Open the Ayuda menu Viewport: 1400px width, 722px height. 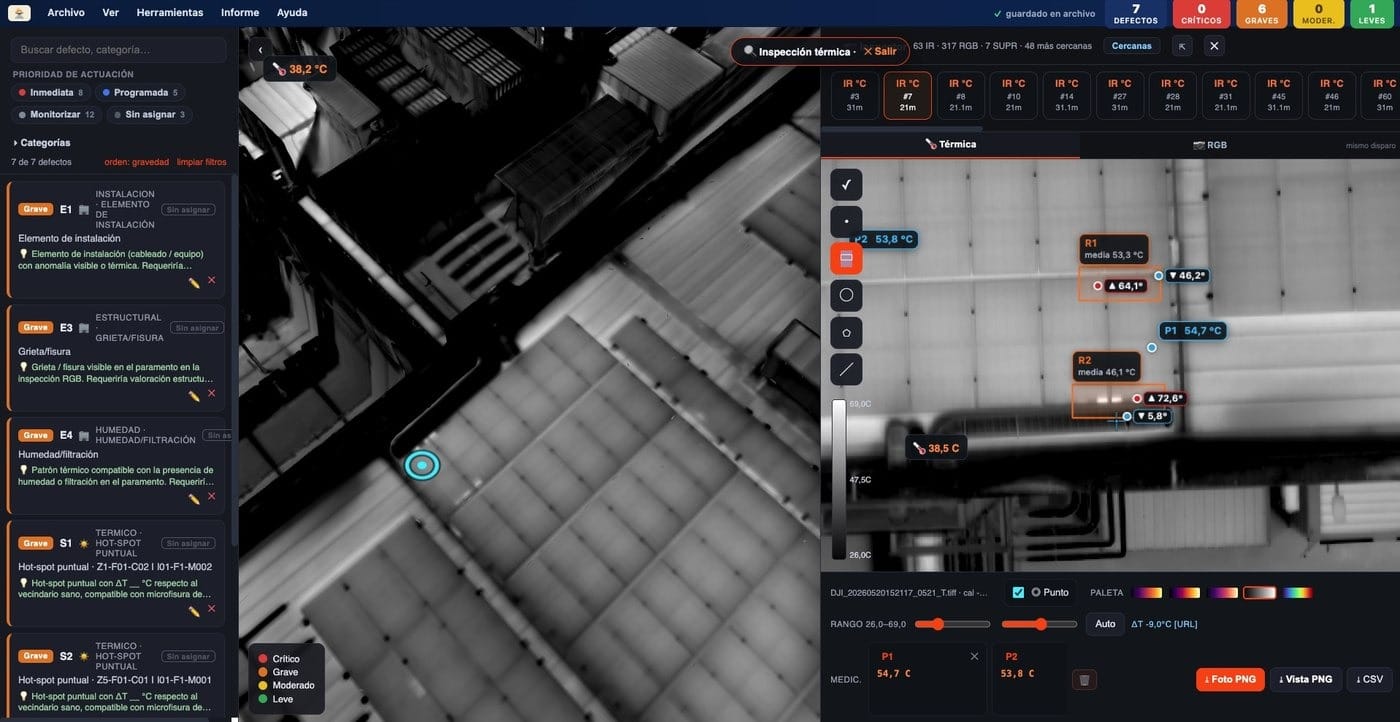pyautogui.click(x=292, y=13)
